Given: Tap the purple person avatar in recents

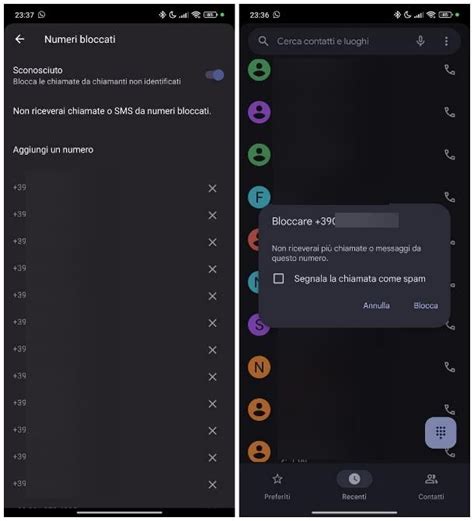Looking at the screenshot, I should point(259,112).
